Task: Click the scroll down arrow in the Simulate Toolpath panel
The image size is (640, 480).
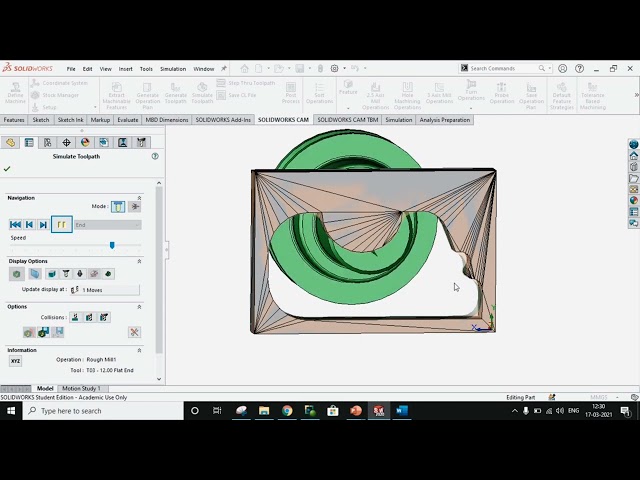Action: [159, 379]
